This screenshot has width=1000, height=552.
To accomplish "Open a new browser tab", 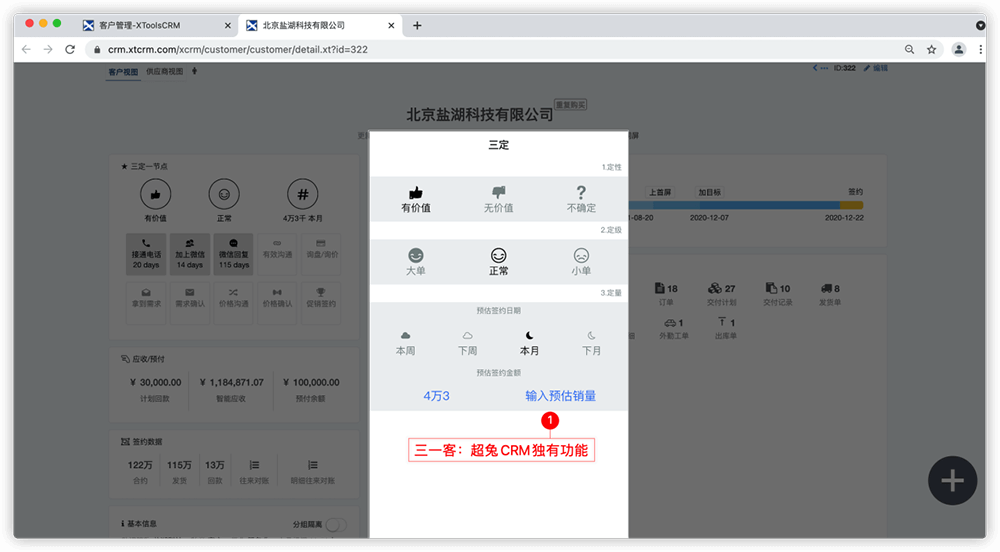I will click(x=417, y=25).
